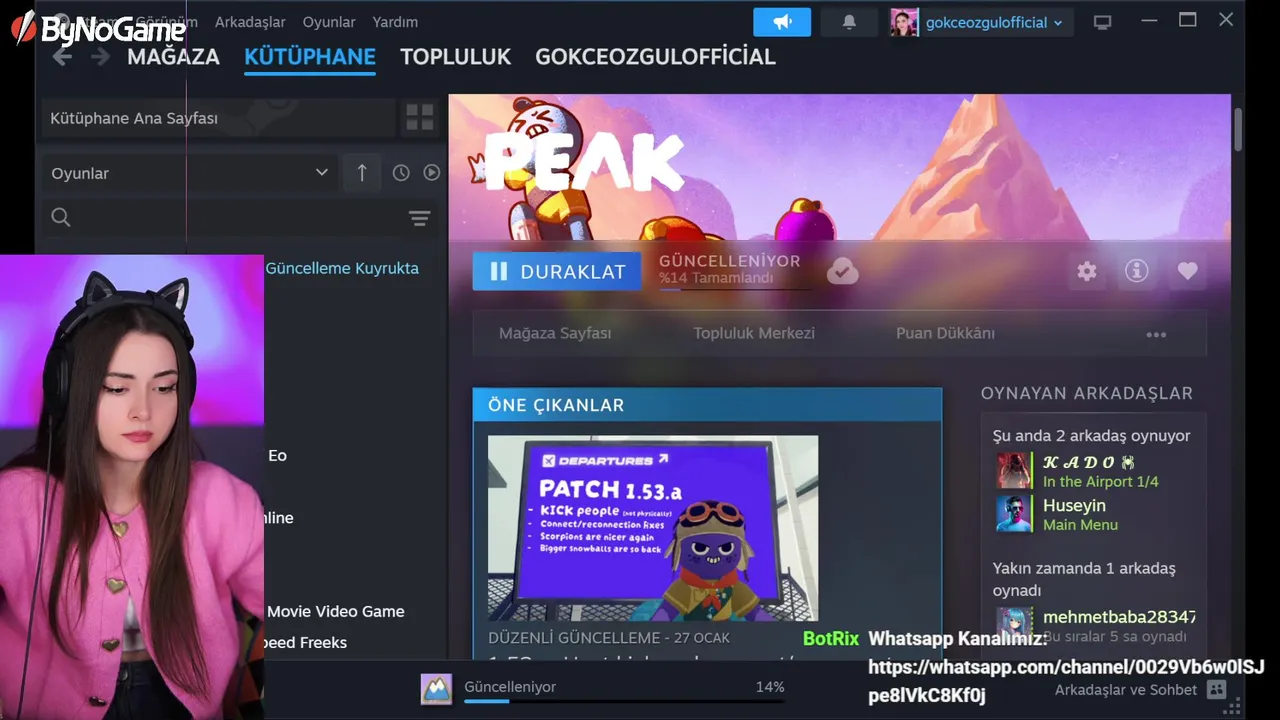The width and height of the screenshot is (1280, 720).
Task: Click the GÜNCELLENİYOR %14 progress indicator
Action: click(734, 270)
